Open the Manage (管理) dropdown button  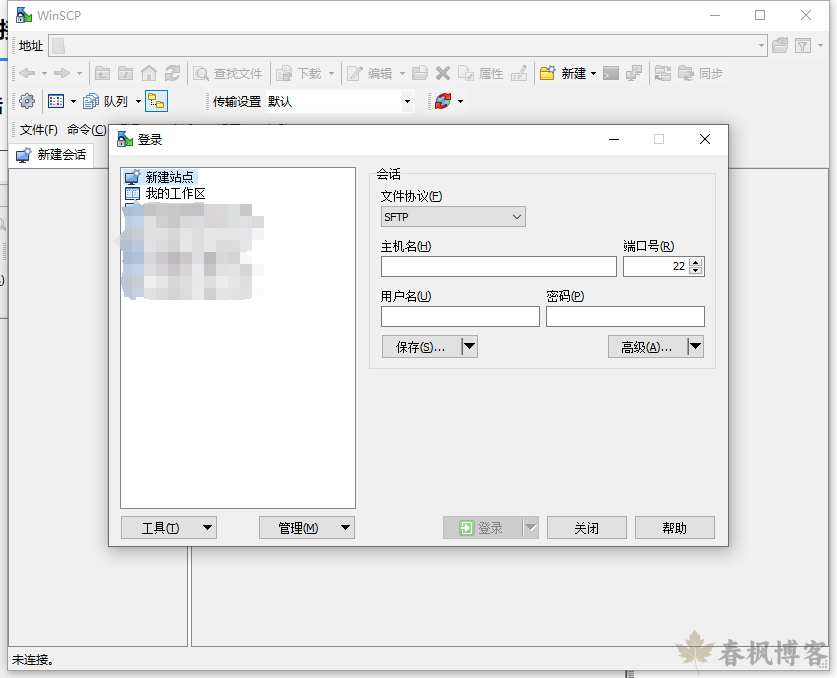pos(307,527)
